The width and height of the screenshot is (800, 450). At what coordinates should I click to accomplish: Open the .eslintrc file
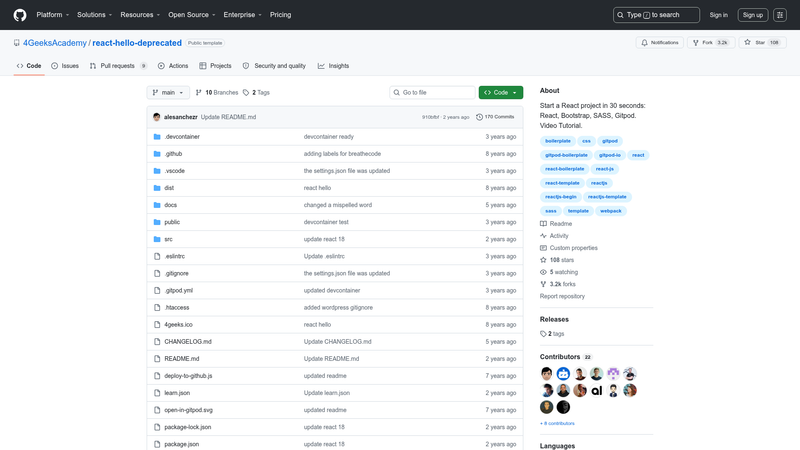[x=174, y=256]
